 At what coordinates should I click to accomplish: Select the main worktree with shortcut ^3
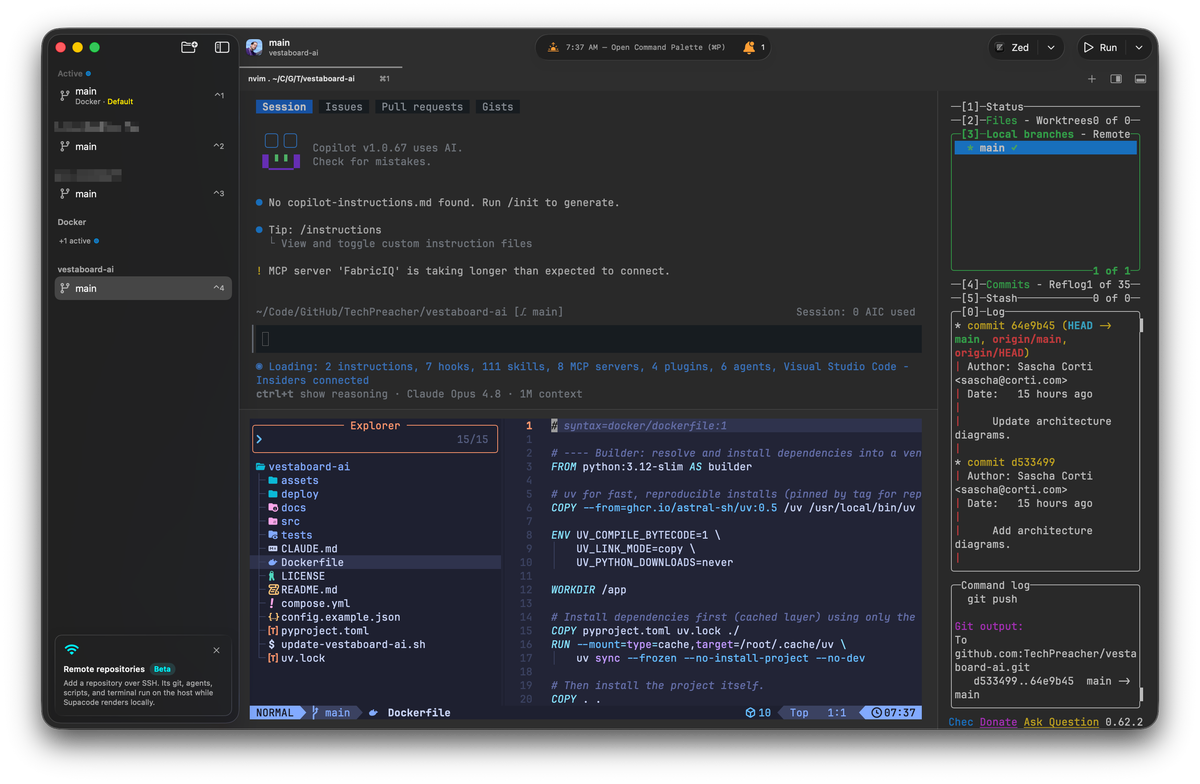(143, 194)
